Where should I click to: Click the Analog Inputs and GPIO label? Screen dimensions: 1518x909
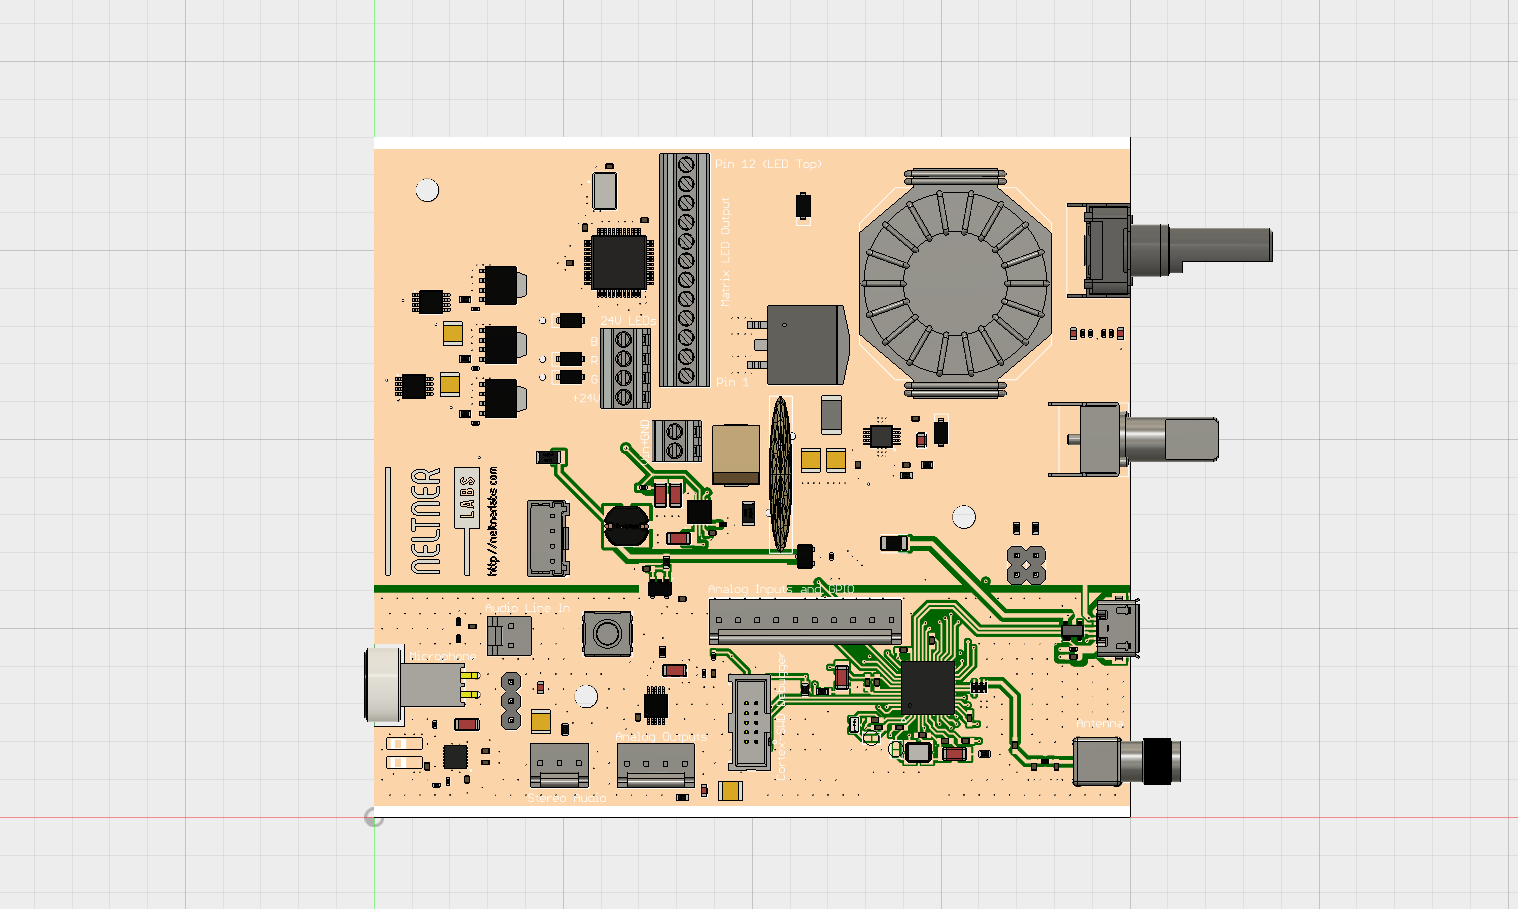pyautogui.click(x=778, y=588)
